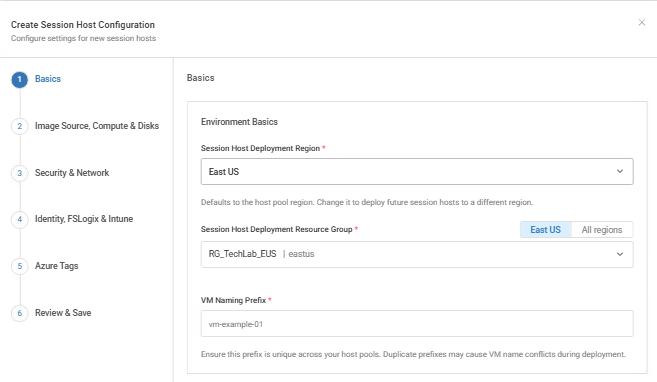Open Session Host Deployment Region dropdown
The image size is (657, 382).
[x=417, y=171]
